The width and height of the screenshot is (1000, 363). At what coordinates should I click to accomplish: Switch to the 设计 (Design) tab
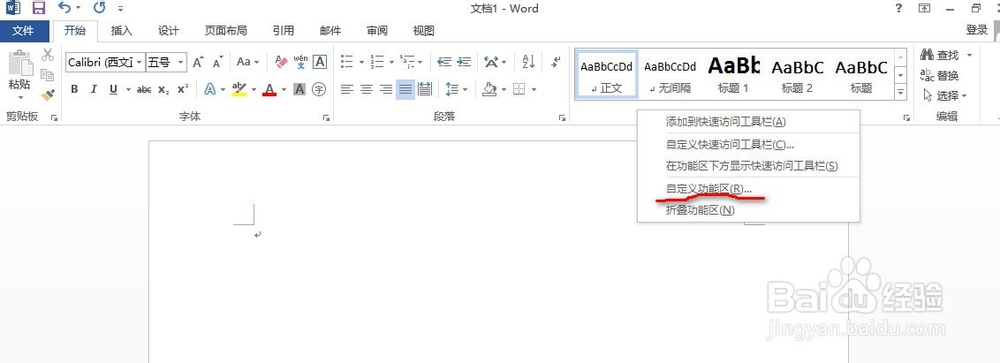coord(168,31)
